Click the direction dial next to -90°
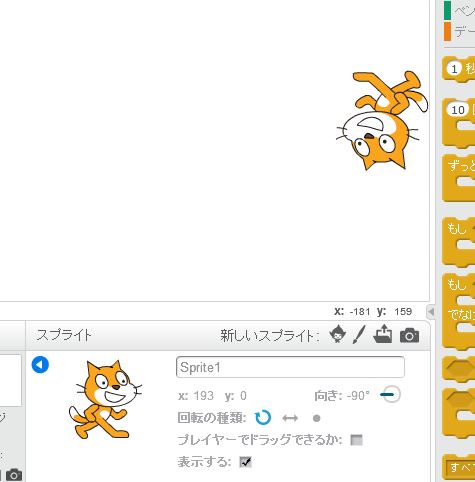This screenshot has height=482, width=475. click(x=391, y=395)
